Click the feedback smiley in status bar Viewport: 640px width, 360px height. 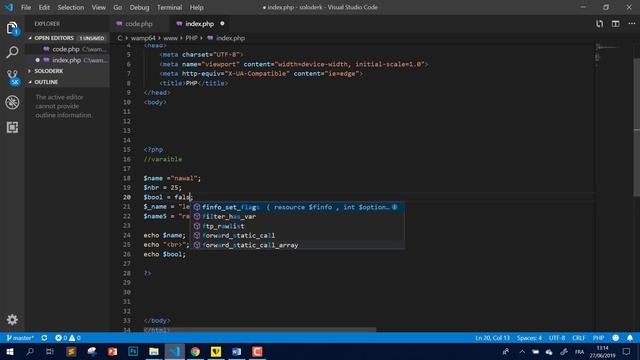pos(616,338)
